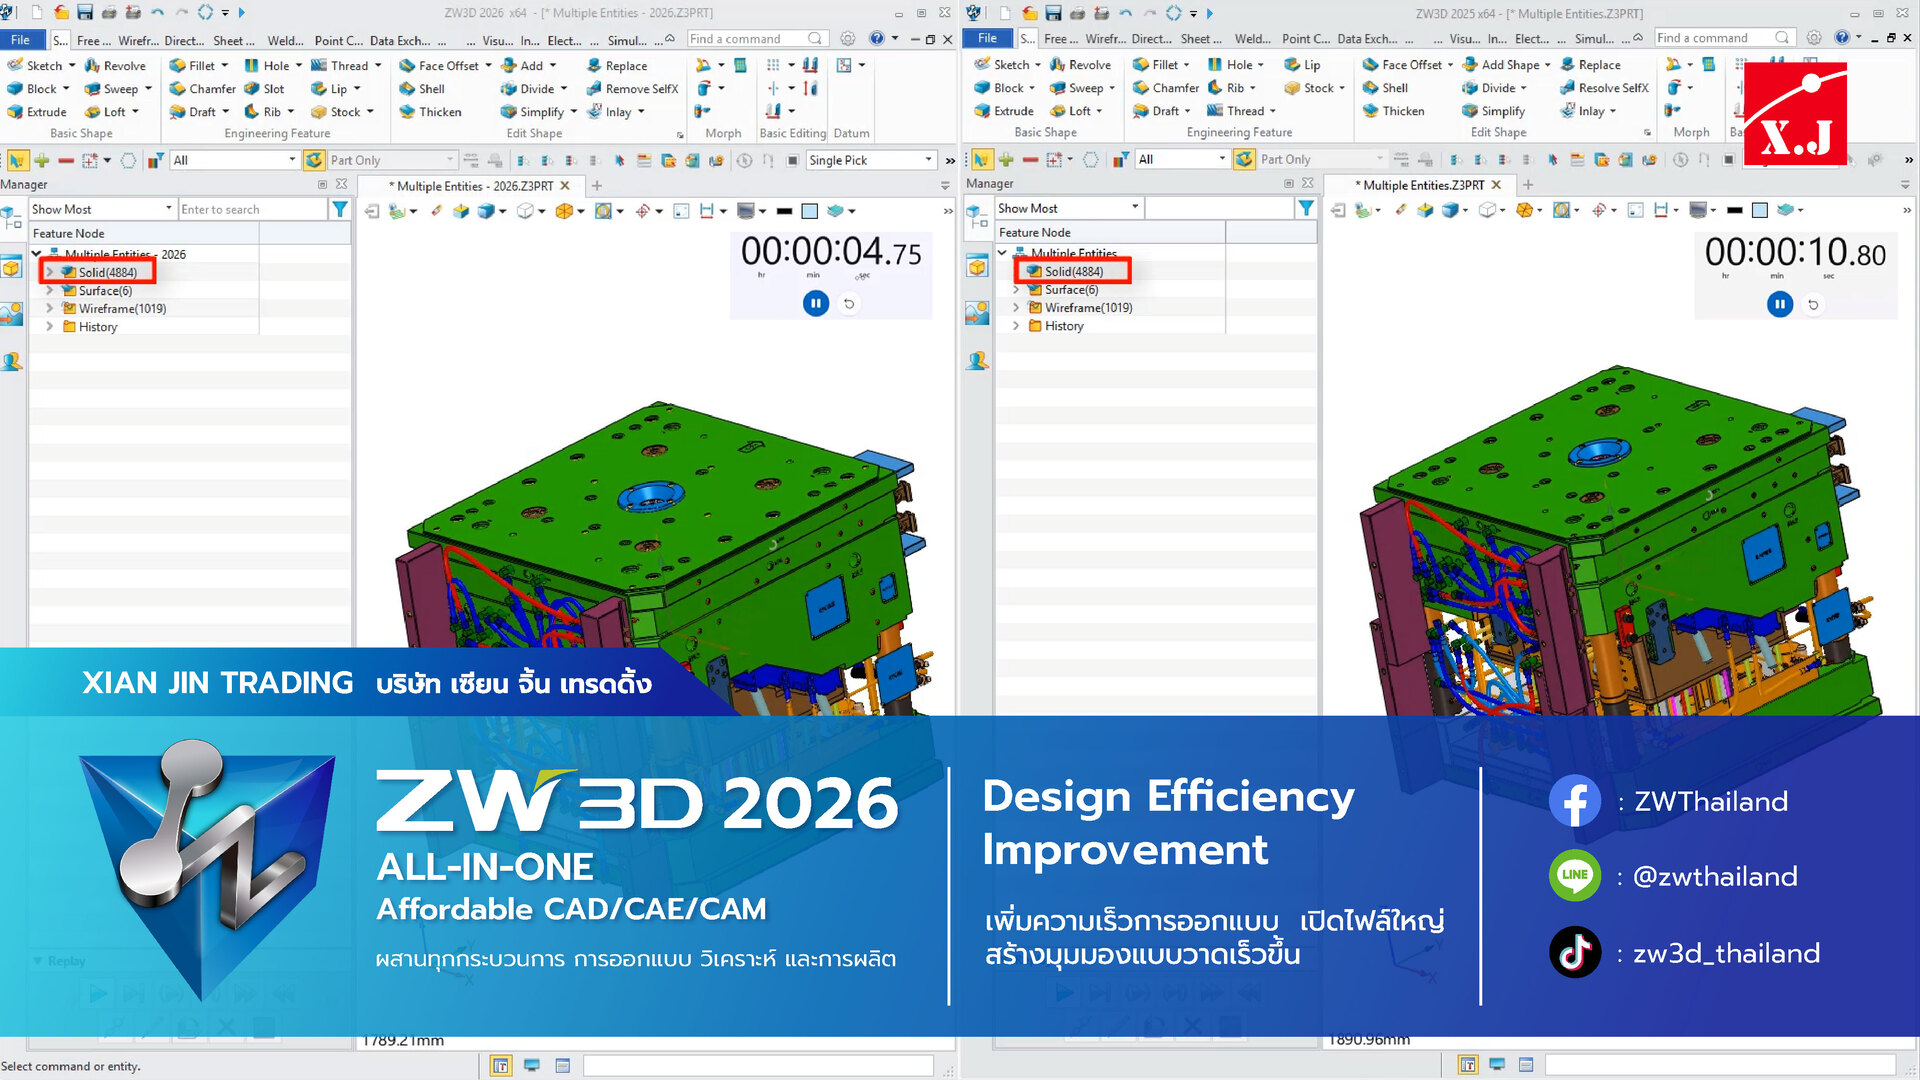Expand the Solid(4884) node in left tree
Screen dimensions: 1920x1080
50,272
